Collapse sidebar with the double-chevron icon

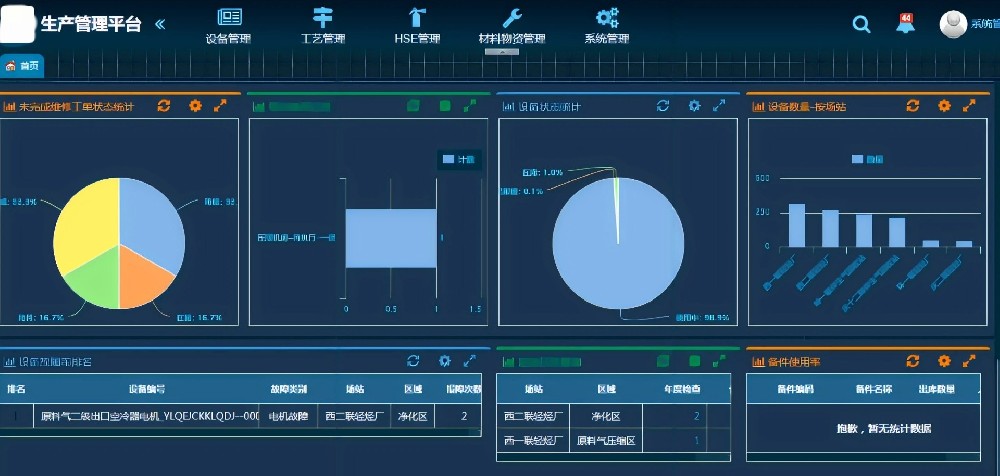(x=160, y=24)
